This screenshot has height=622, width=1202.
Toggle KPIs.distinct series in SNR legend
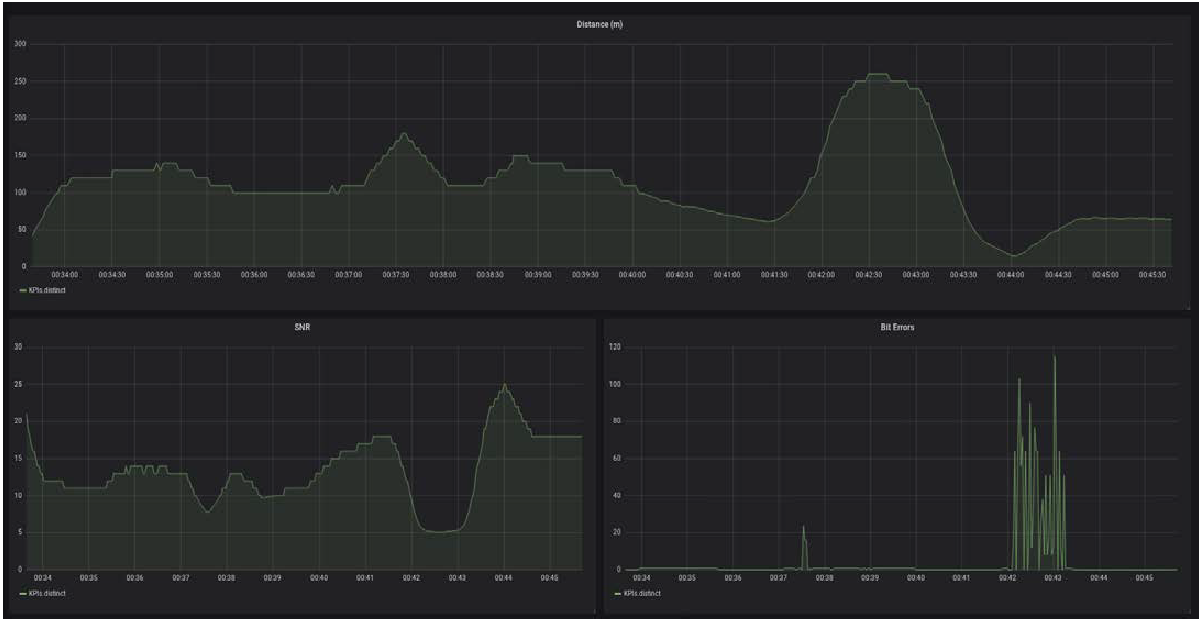tap(43, 593)
